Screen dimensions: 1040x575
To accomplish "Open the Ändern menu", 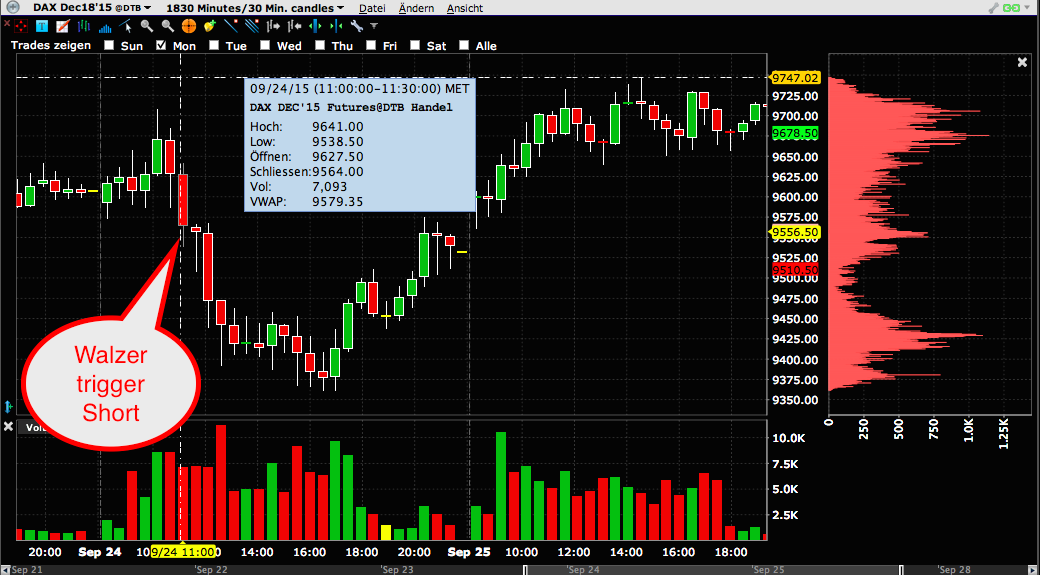I will click(x=417, y=8).
